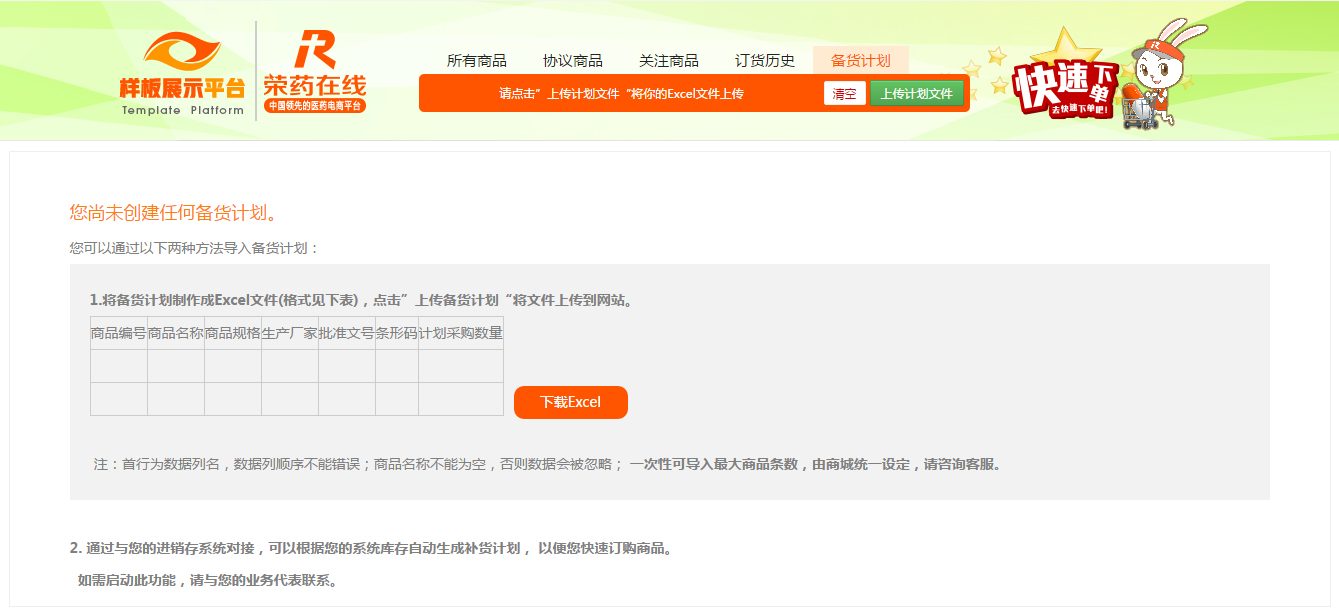Image resolution: width=1339 pixels, height=613 pixels.
Task: Click the 条形码 column header
Action: [x=397, y=333]
